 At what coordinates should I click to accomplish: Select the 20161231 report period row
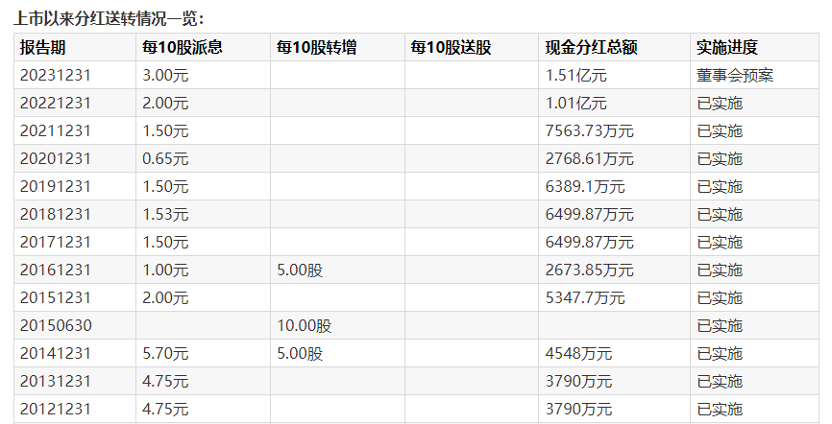(55, 270)
